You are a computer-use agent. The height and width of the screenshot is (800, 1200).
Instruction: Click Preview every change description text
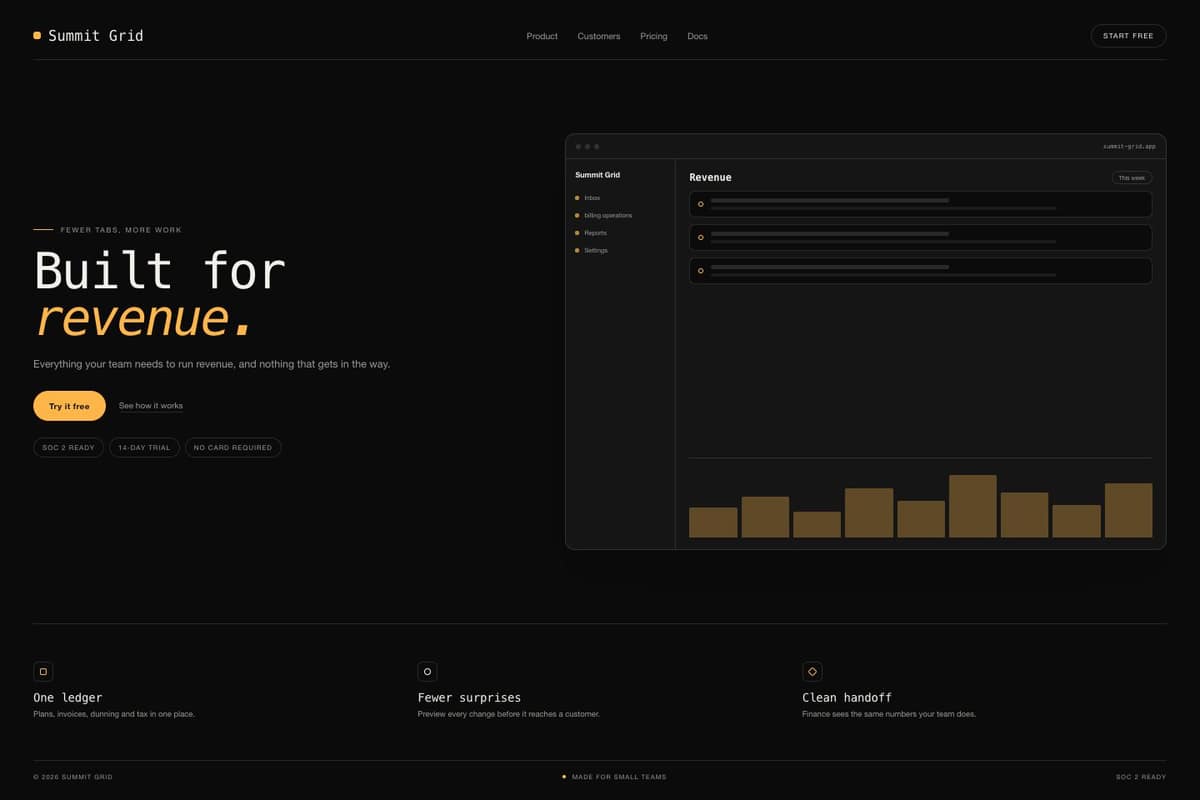(x=508, y=714)
